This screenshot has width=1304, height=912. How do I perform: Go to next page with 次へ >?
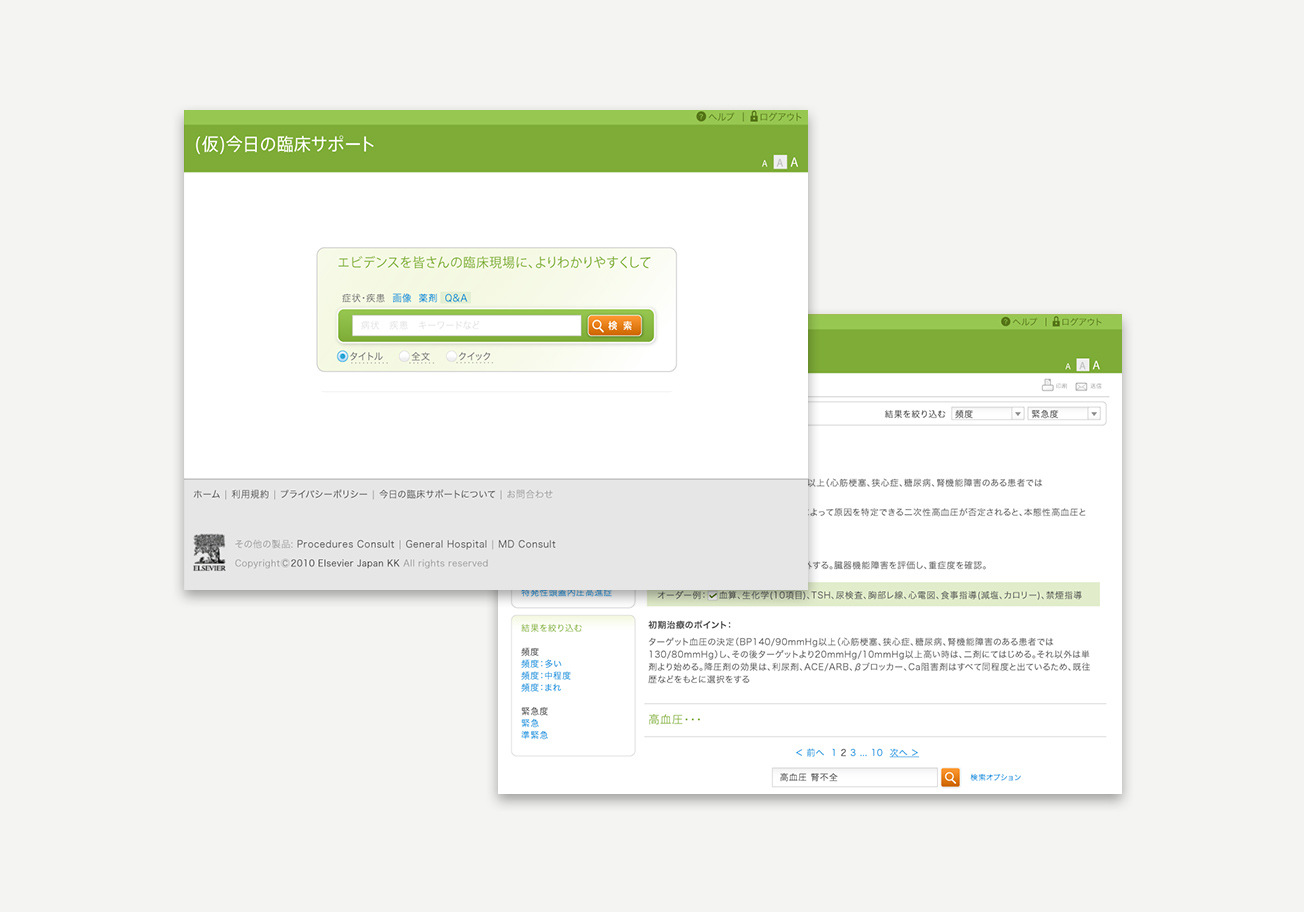[x=904, y=752]
